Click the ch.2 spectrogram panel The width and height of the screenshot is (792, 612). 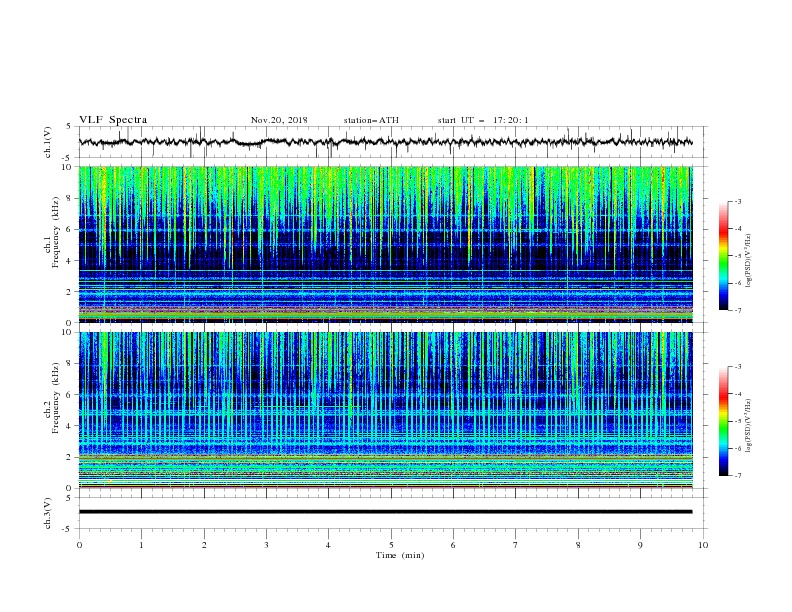click(385, 410)
